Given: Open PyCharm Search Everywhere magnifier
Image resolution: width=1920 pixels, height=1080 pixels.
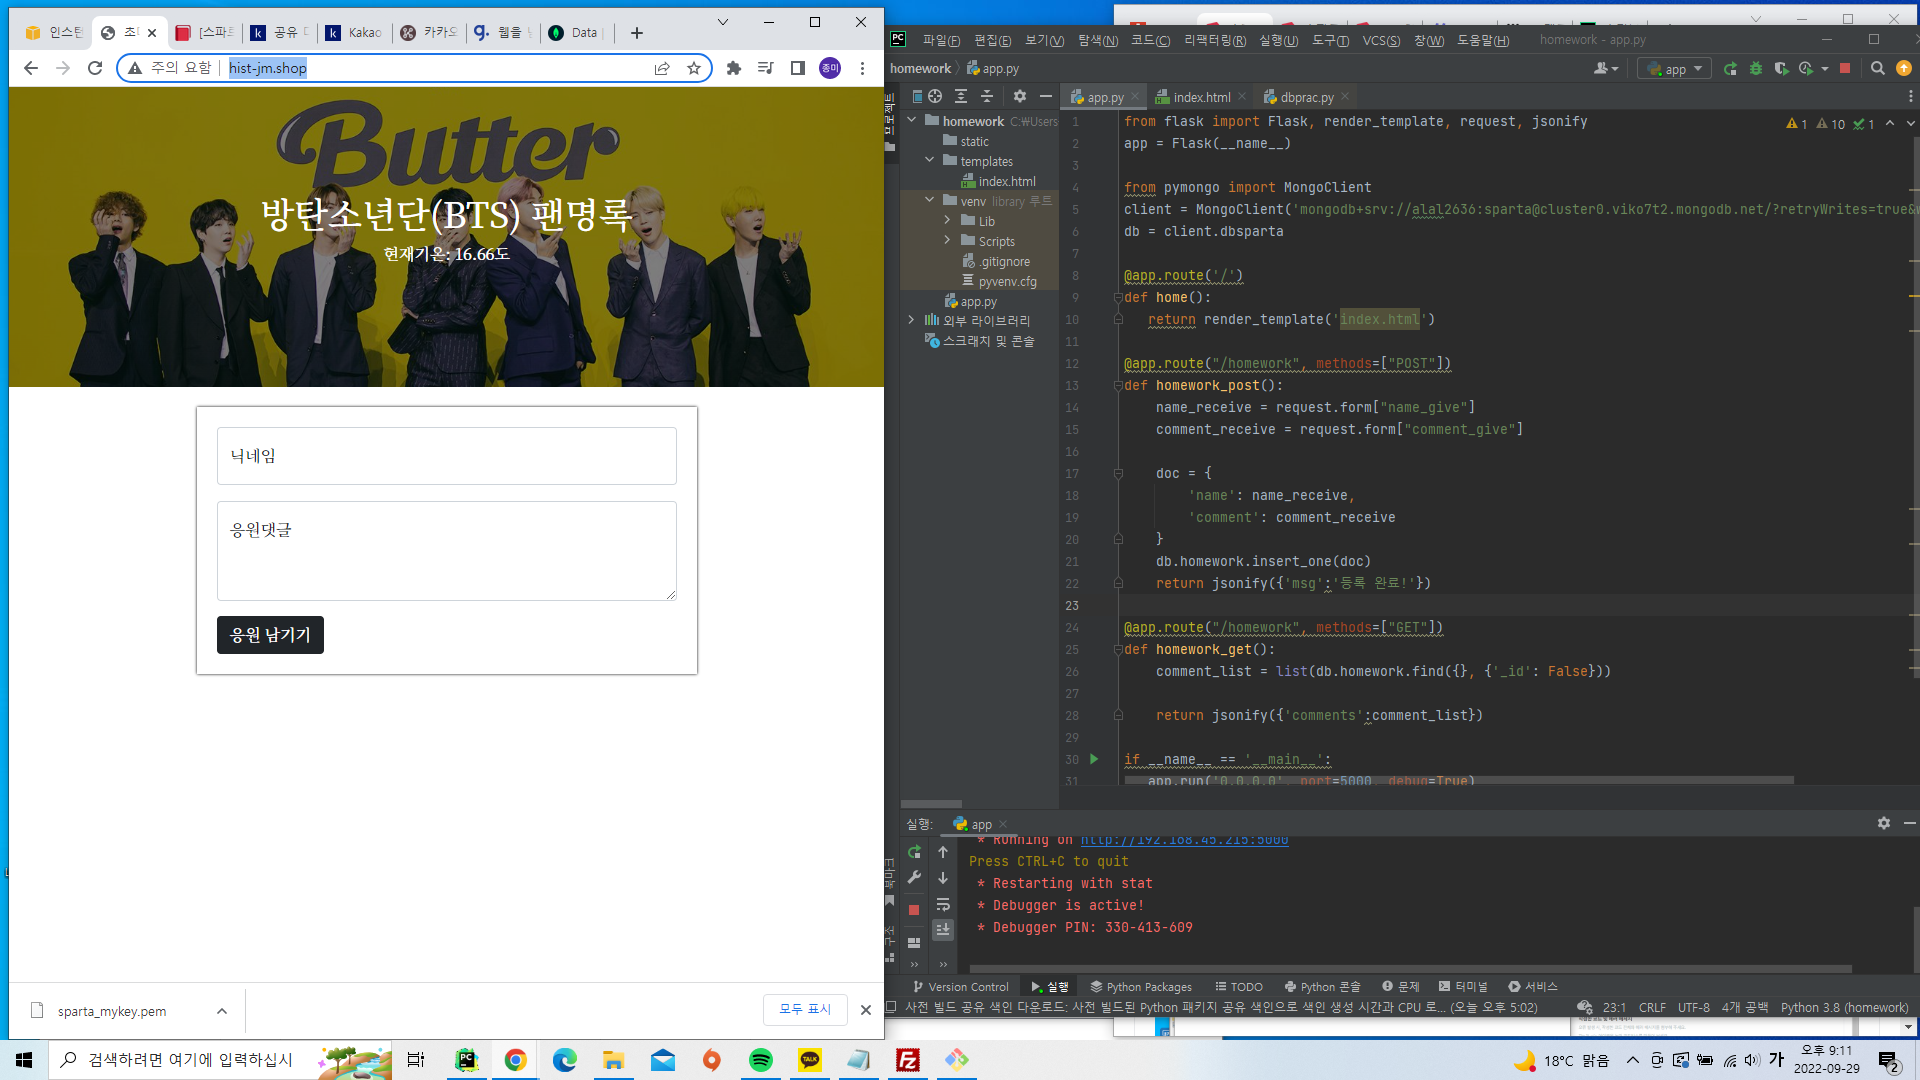Looking at the screenshot, I should (1878, 69).
